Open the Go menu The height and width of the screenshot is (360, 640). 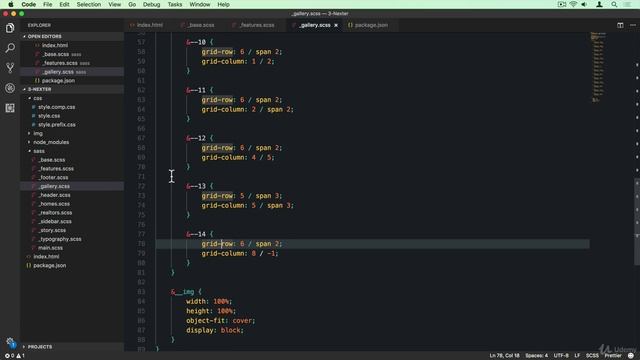click(x=132, y=4)
